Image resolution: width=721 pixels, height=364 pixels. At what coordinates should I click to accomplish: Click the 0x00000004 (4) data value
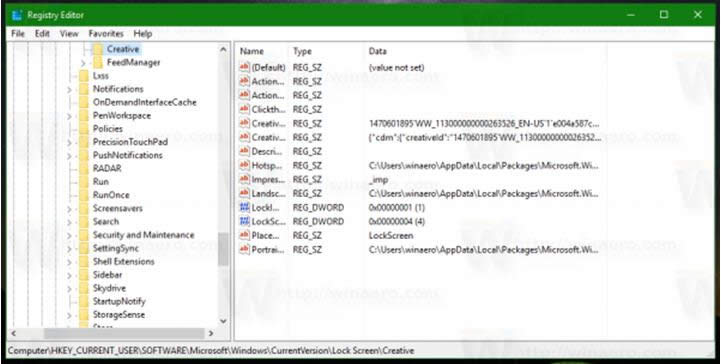tap(397, 222)
